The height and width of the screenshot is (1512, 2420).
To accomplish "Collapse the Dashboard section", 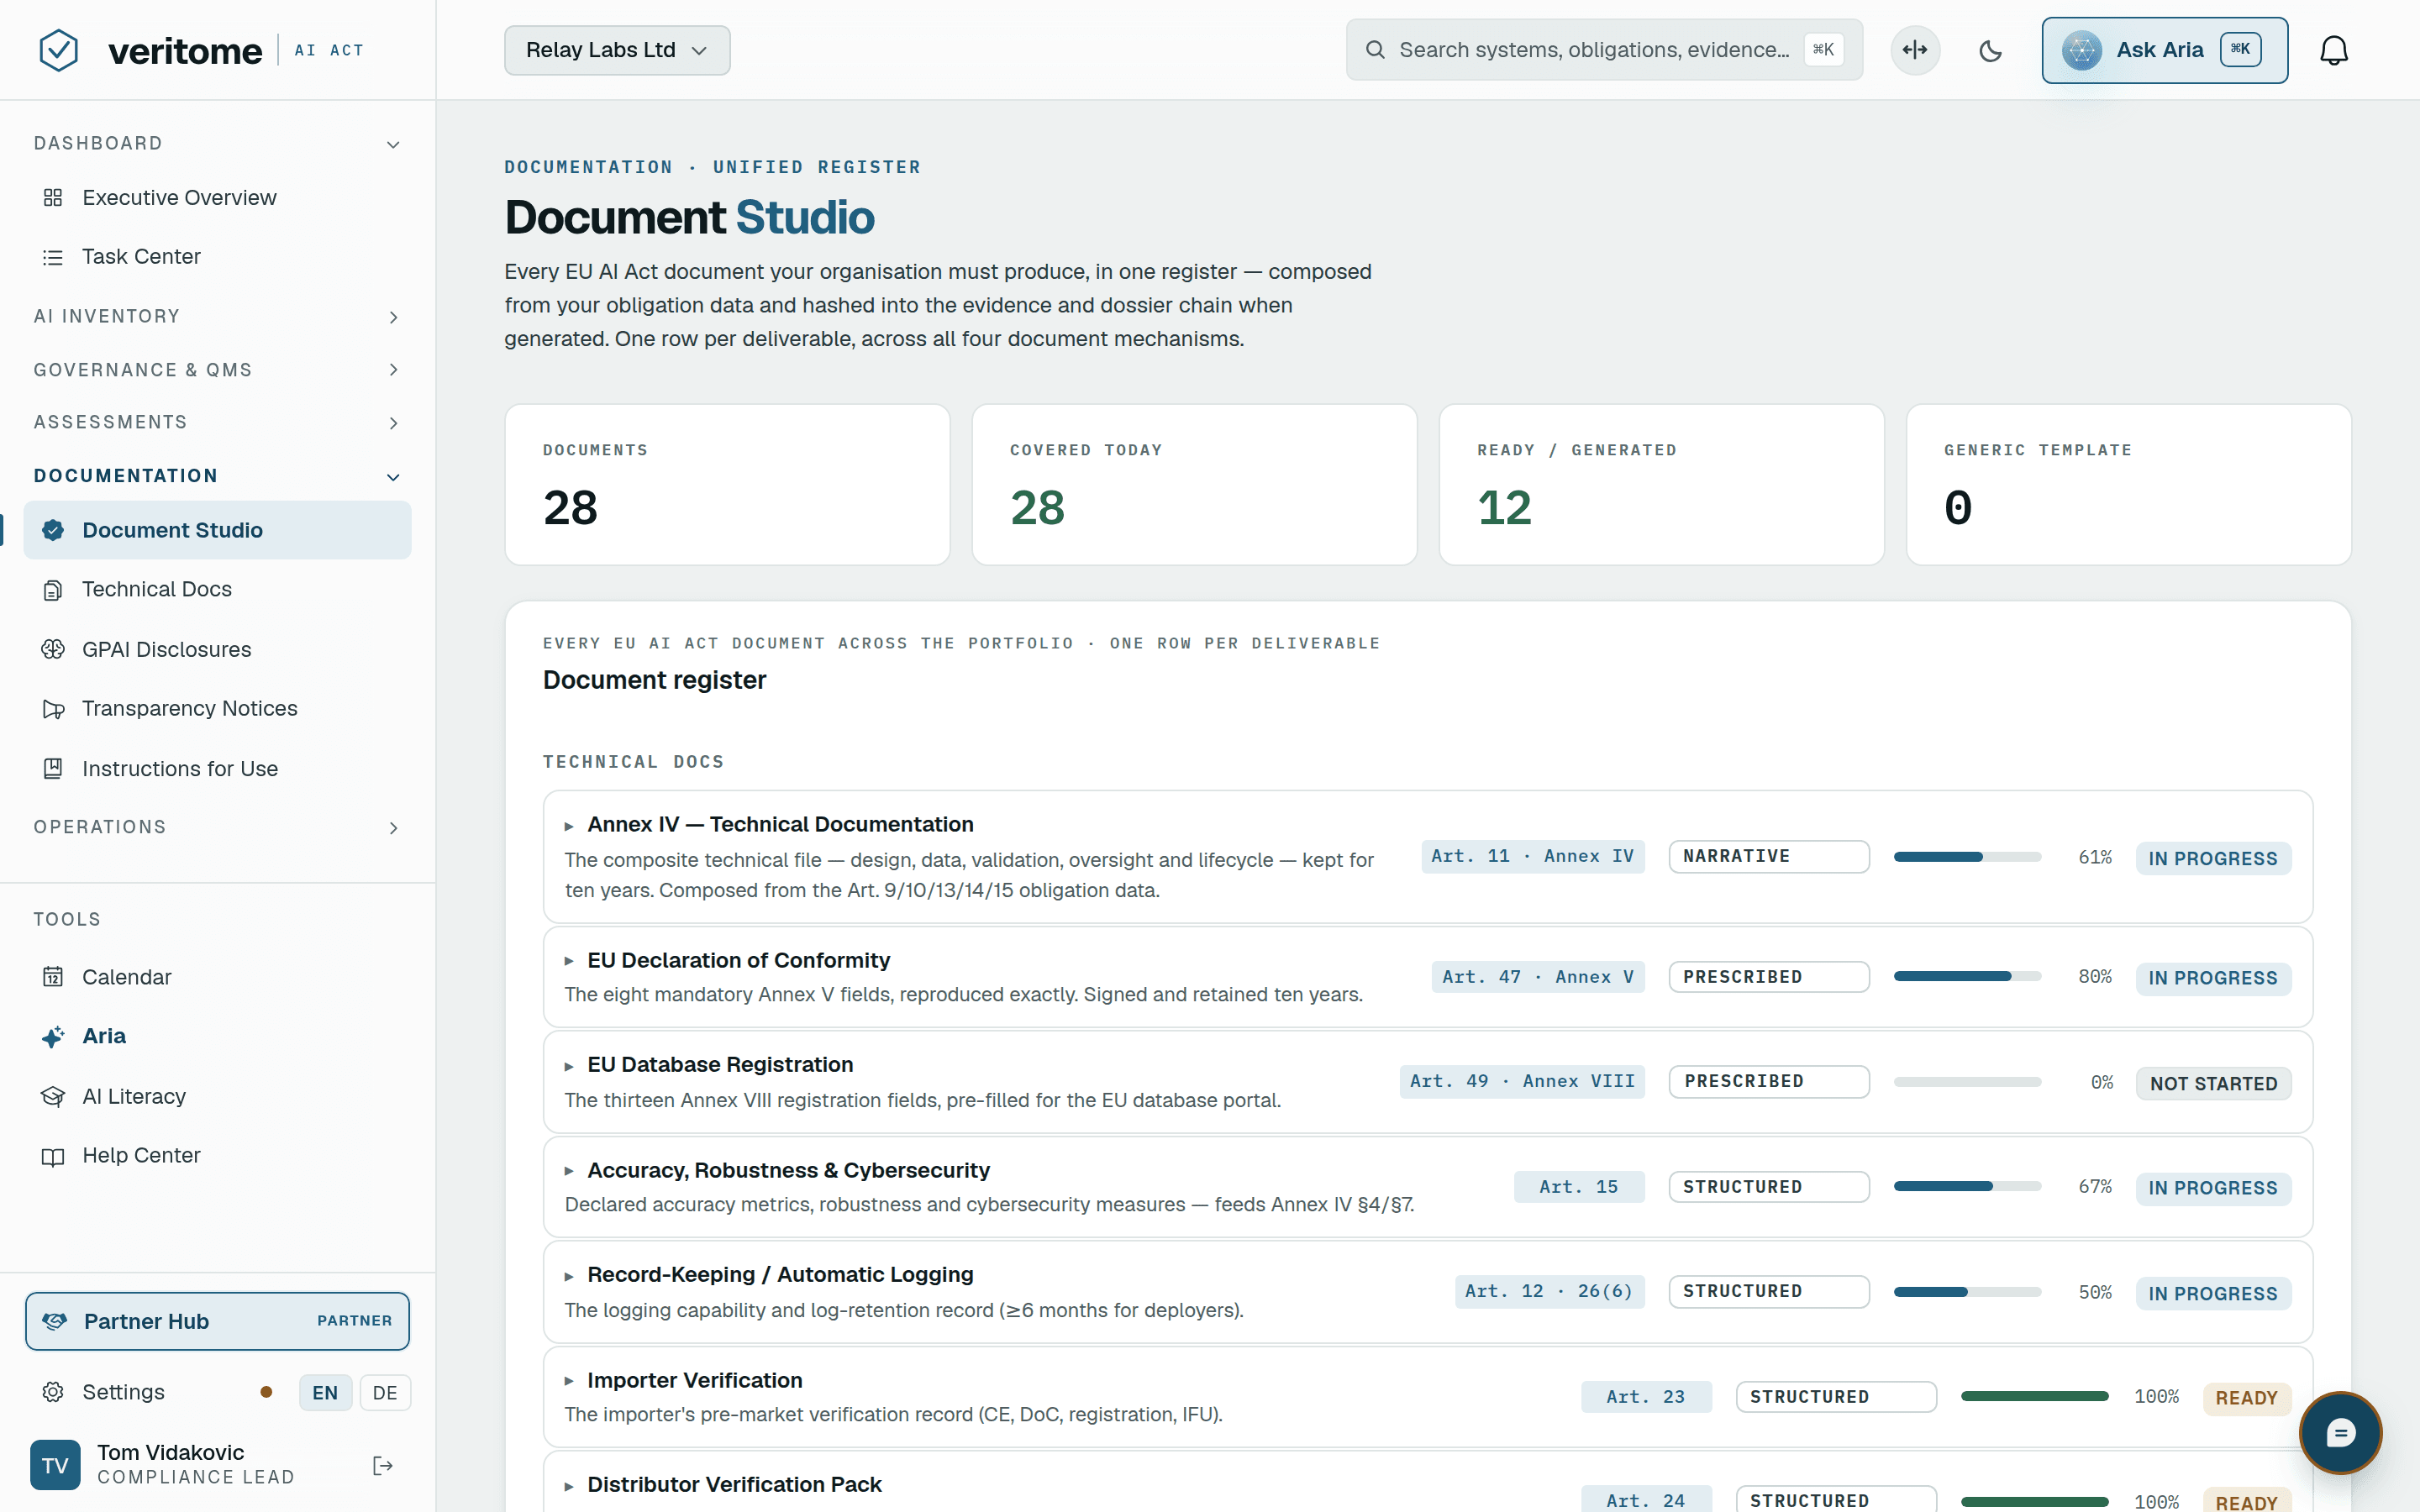I will (x=217, y=144).
